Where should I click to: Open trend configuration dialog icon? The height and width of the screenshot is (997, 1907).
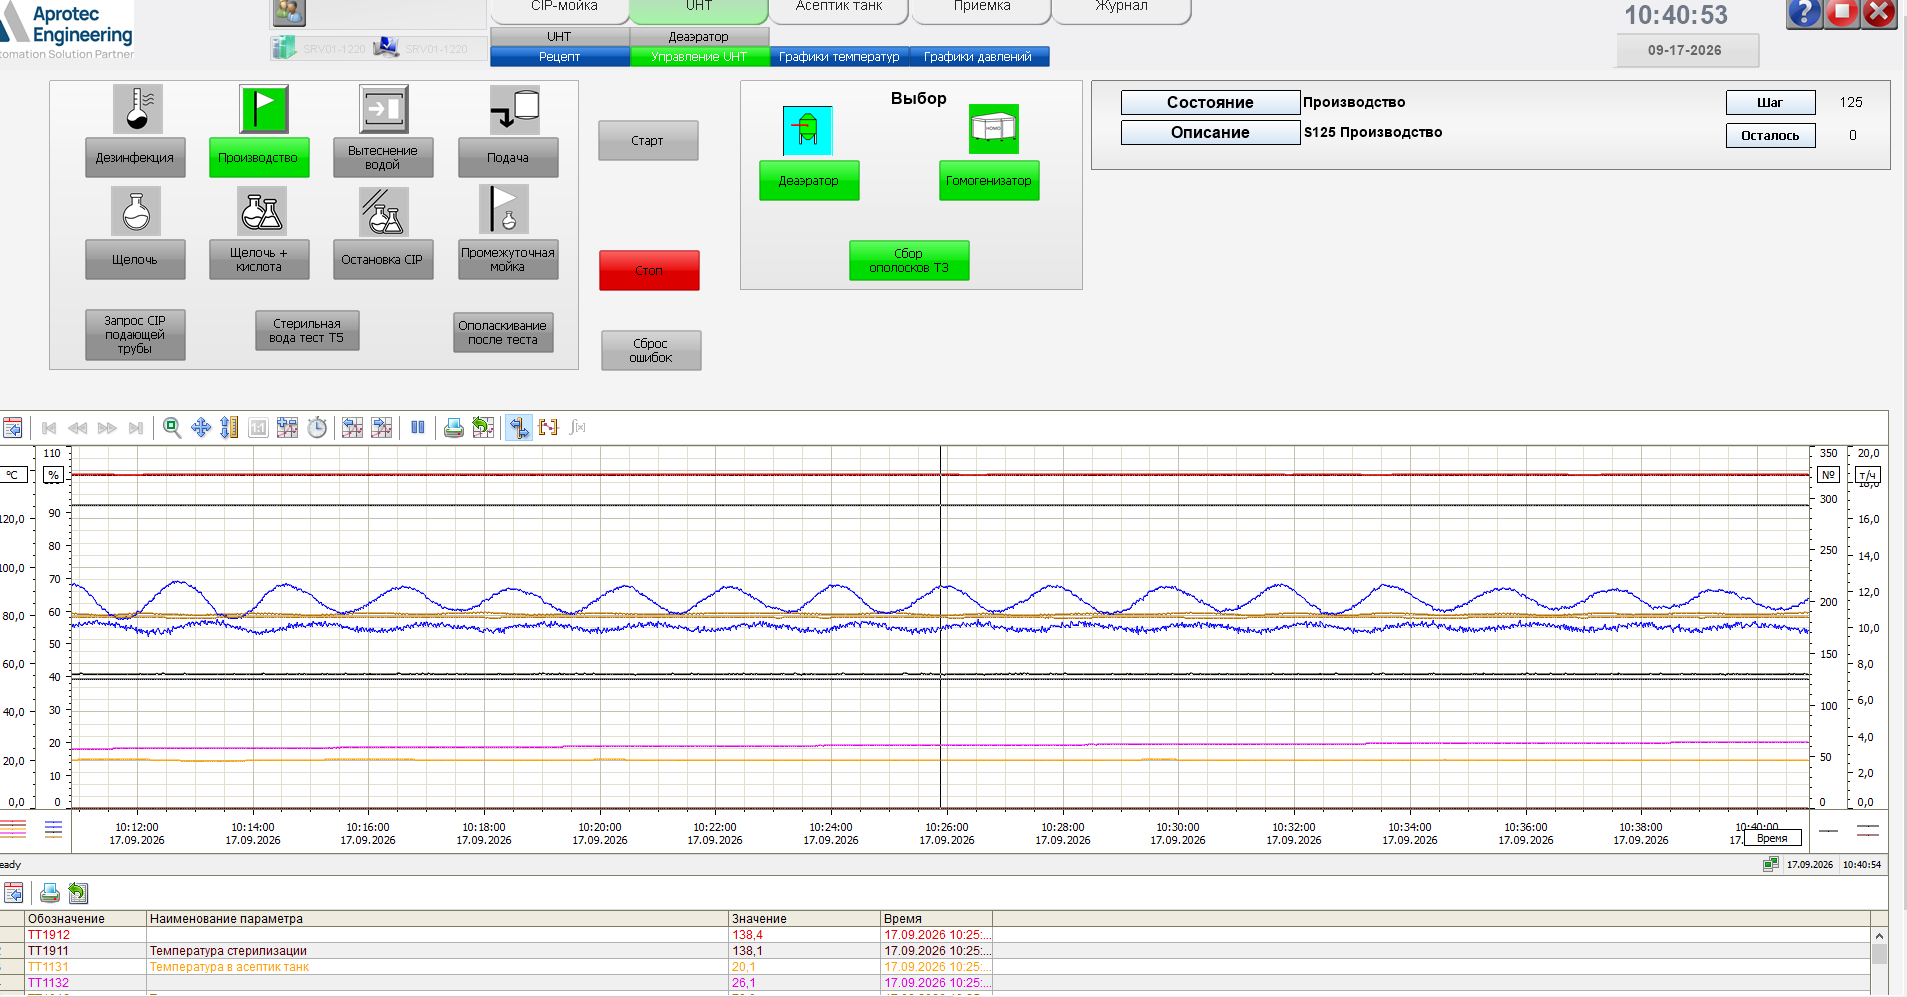click(13, 428)
